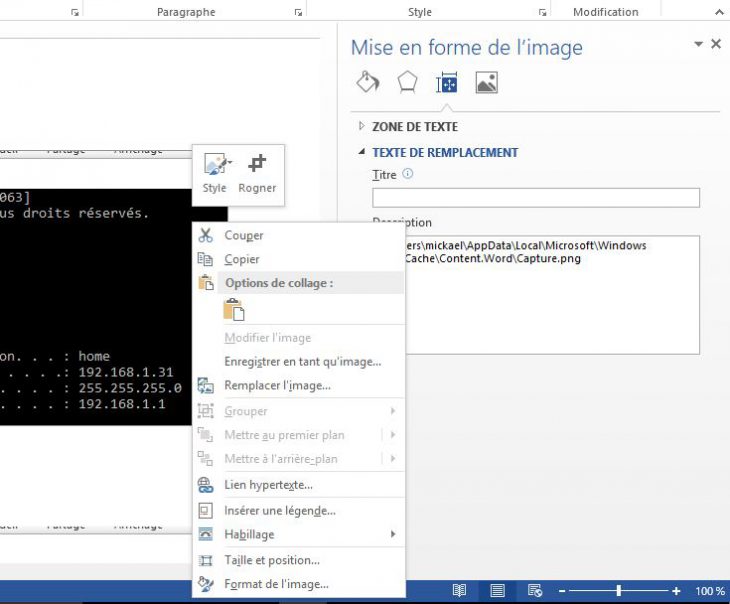Open the Habillage submenu arrow
730x604 pixels.
pos(393,534)
